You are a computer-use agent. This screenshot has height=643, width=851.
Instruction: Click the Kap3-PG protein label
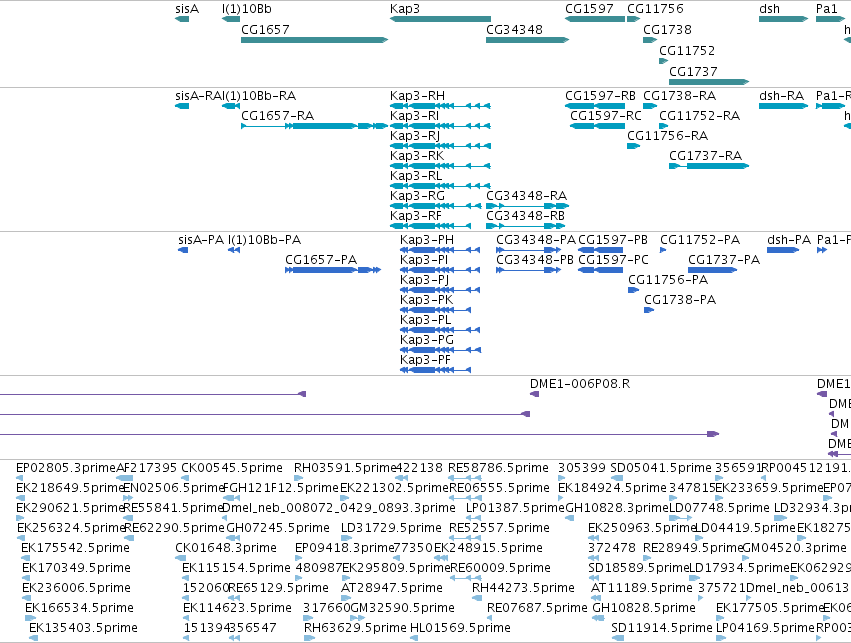pos(427,340)
